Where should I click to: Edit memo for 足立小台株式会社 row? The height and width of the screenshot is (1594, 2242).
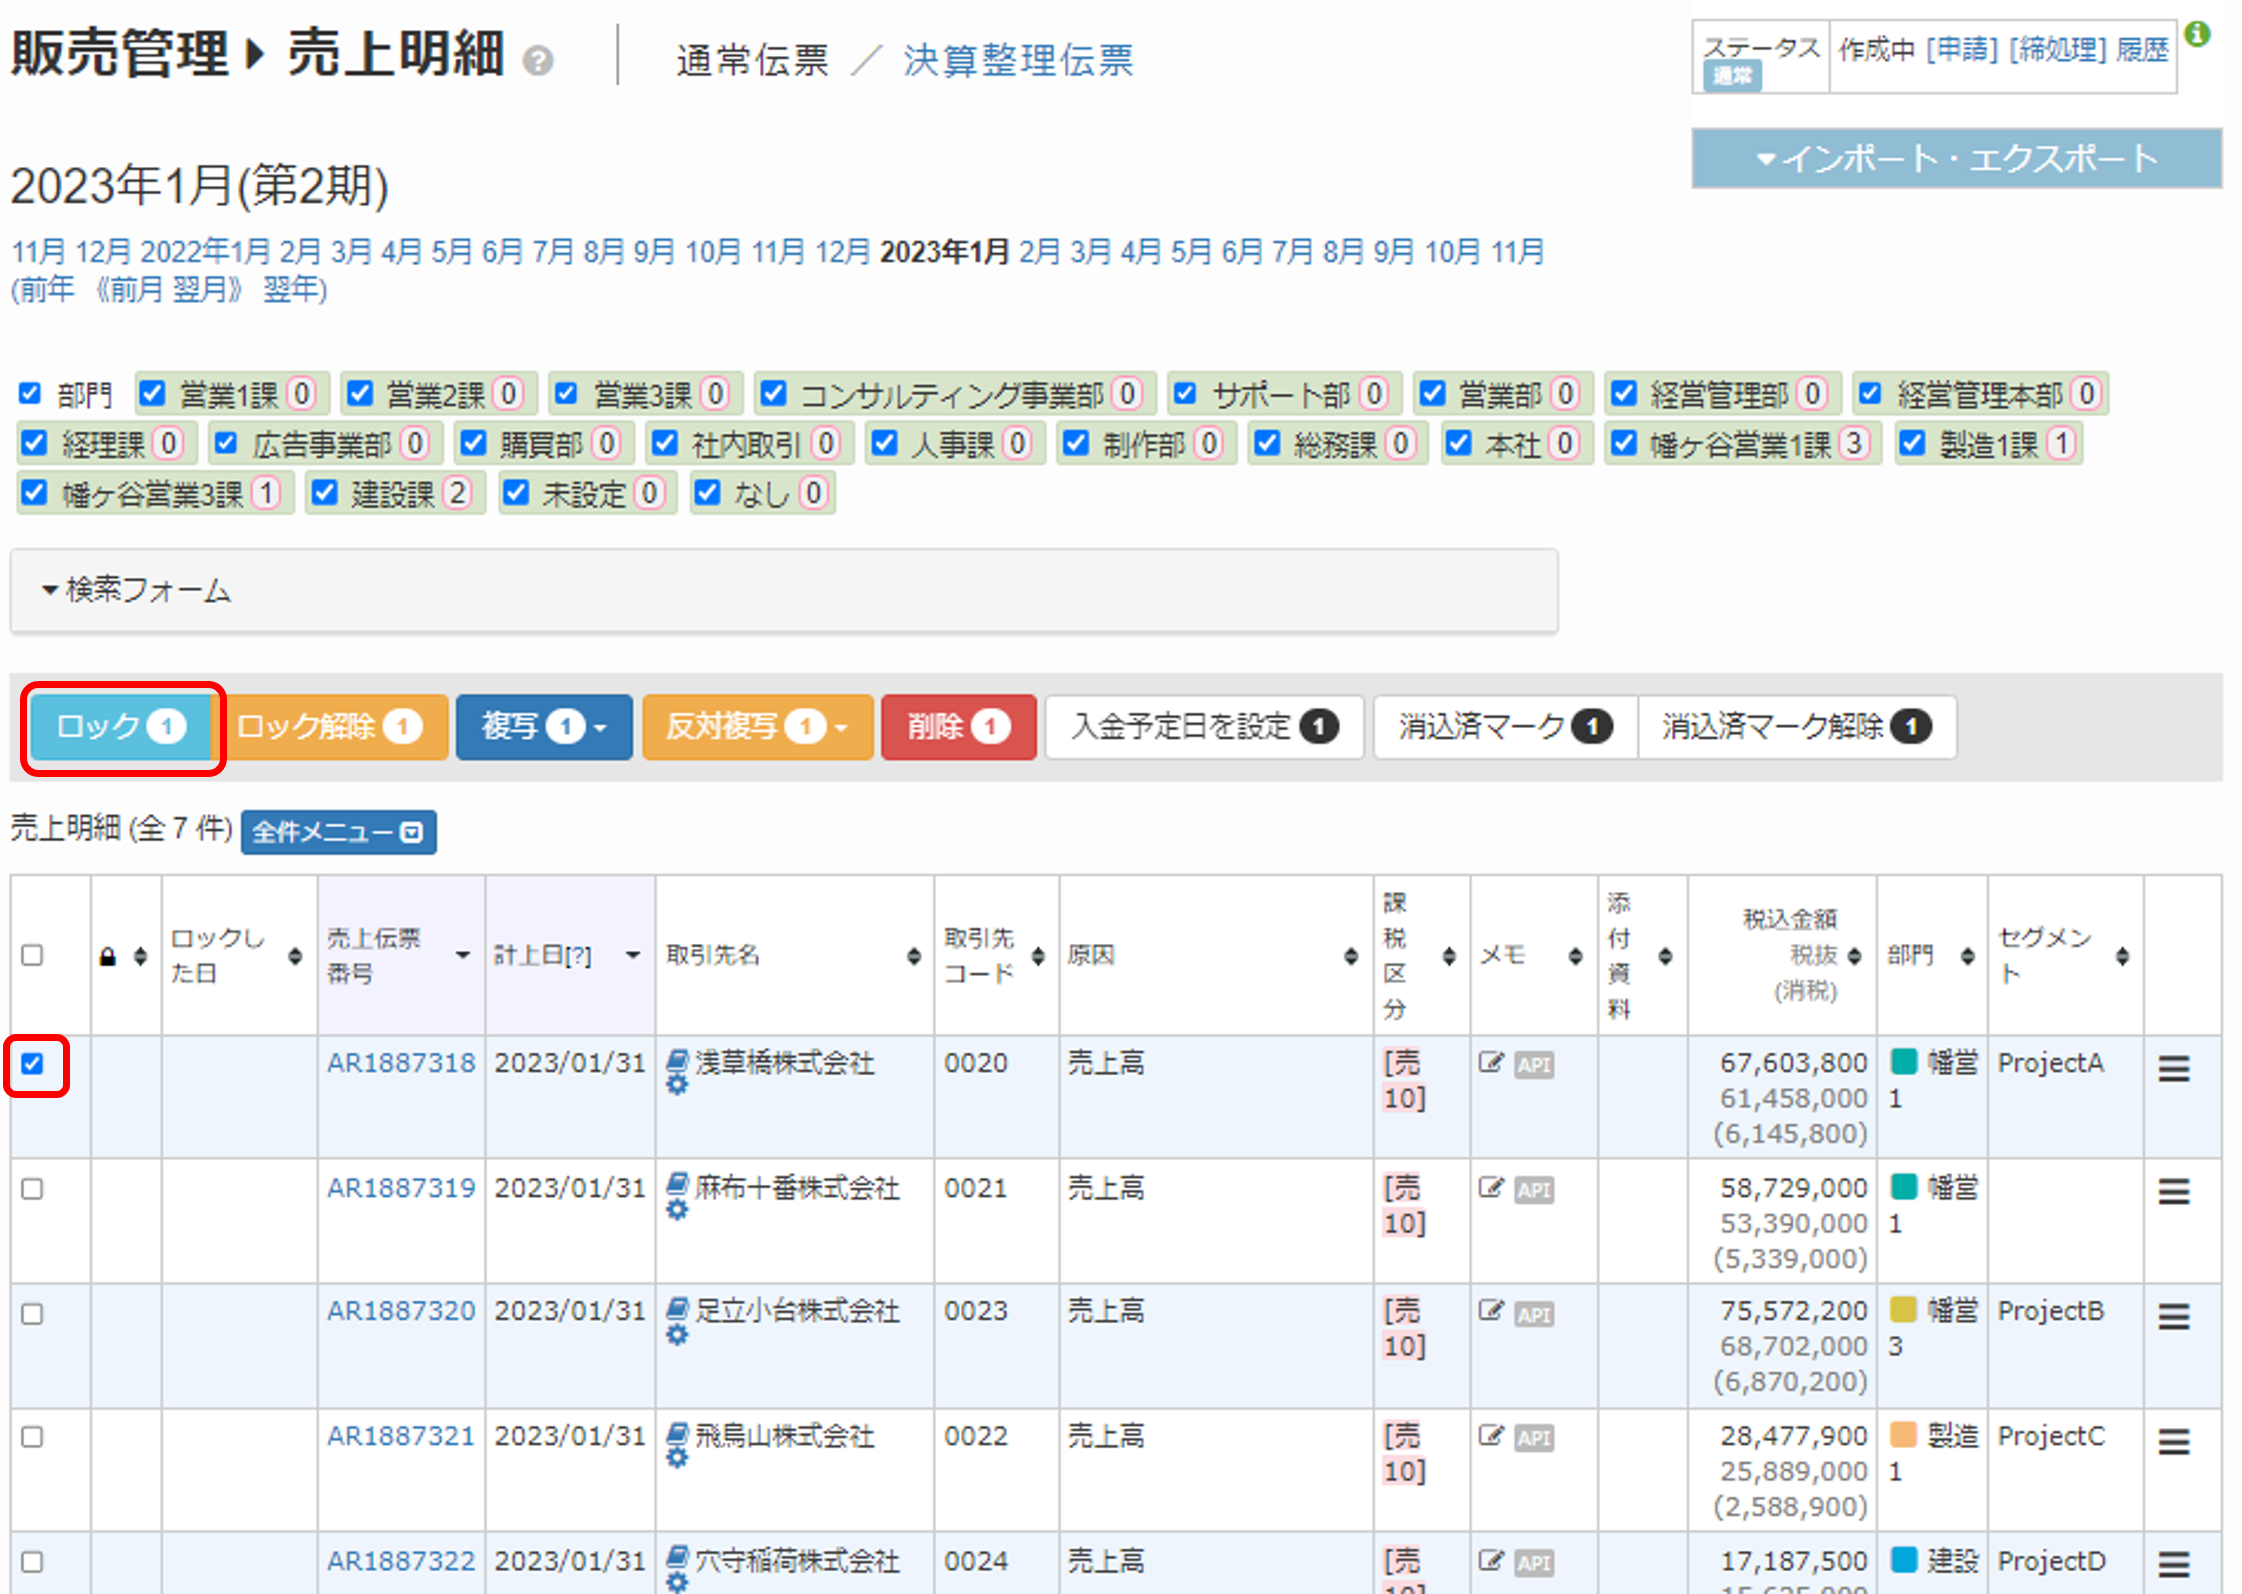(1491, 1311)
